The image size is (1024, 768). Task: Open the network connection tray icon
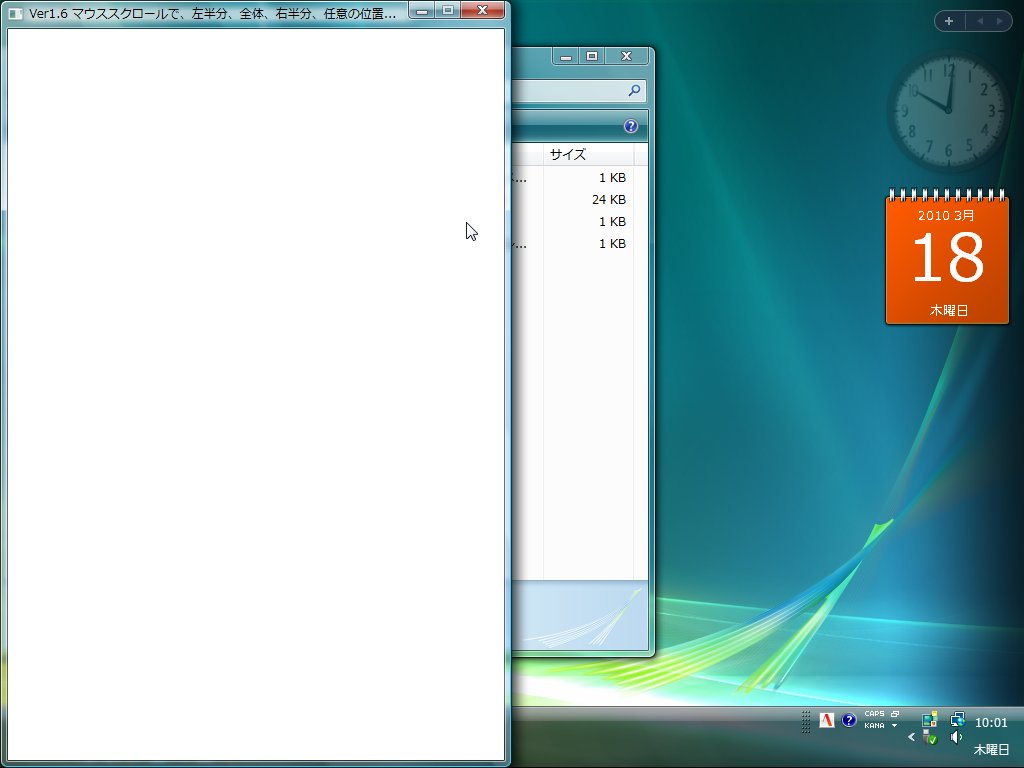[957, 719]
